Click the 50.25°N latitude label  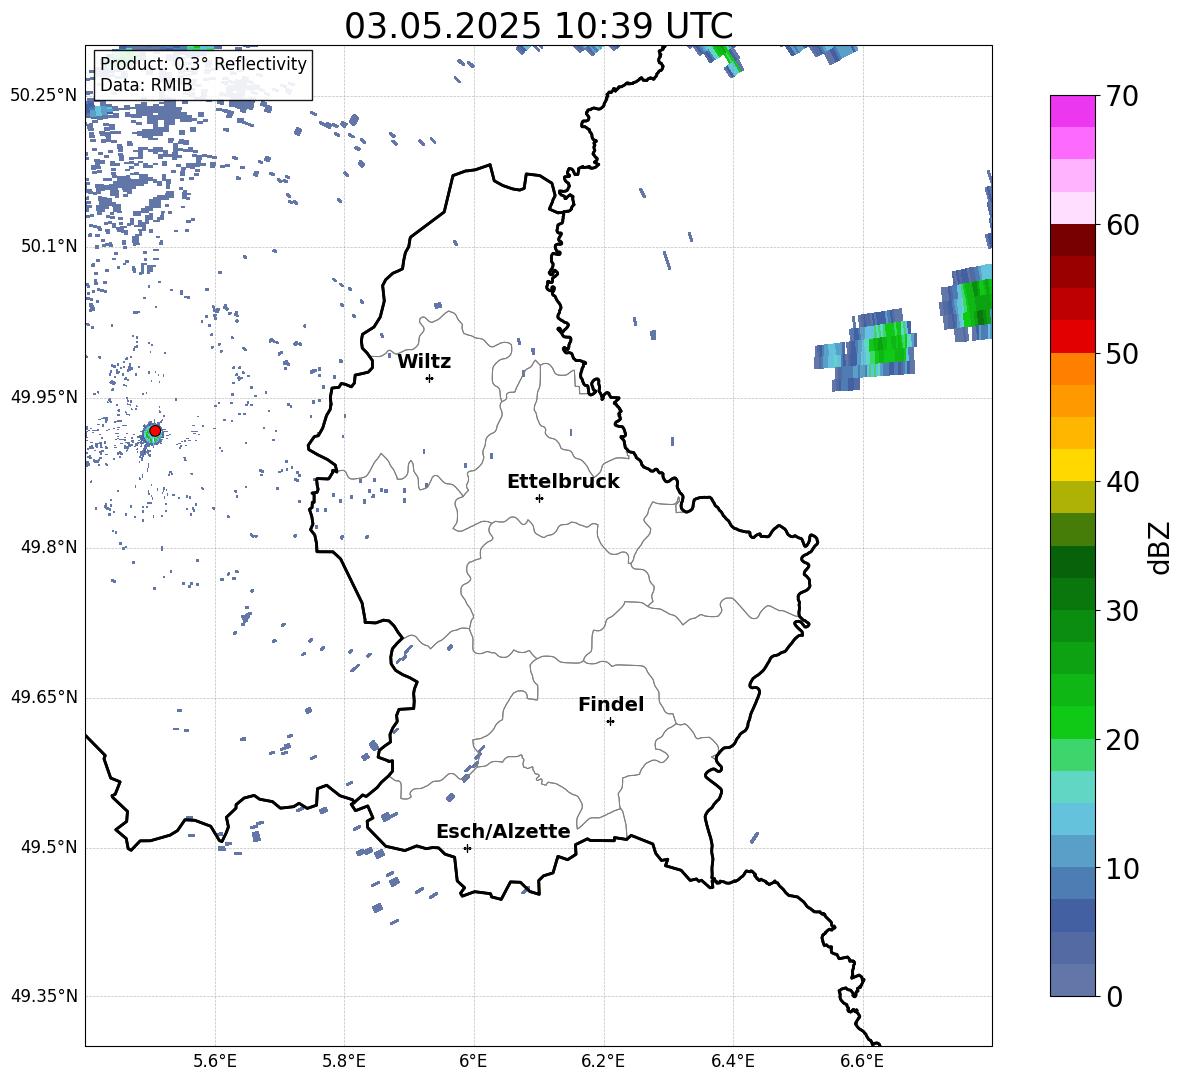(x=44, y=95)
